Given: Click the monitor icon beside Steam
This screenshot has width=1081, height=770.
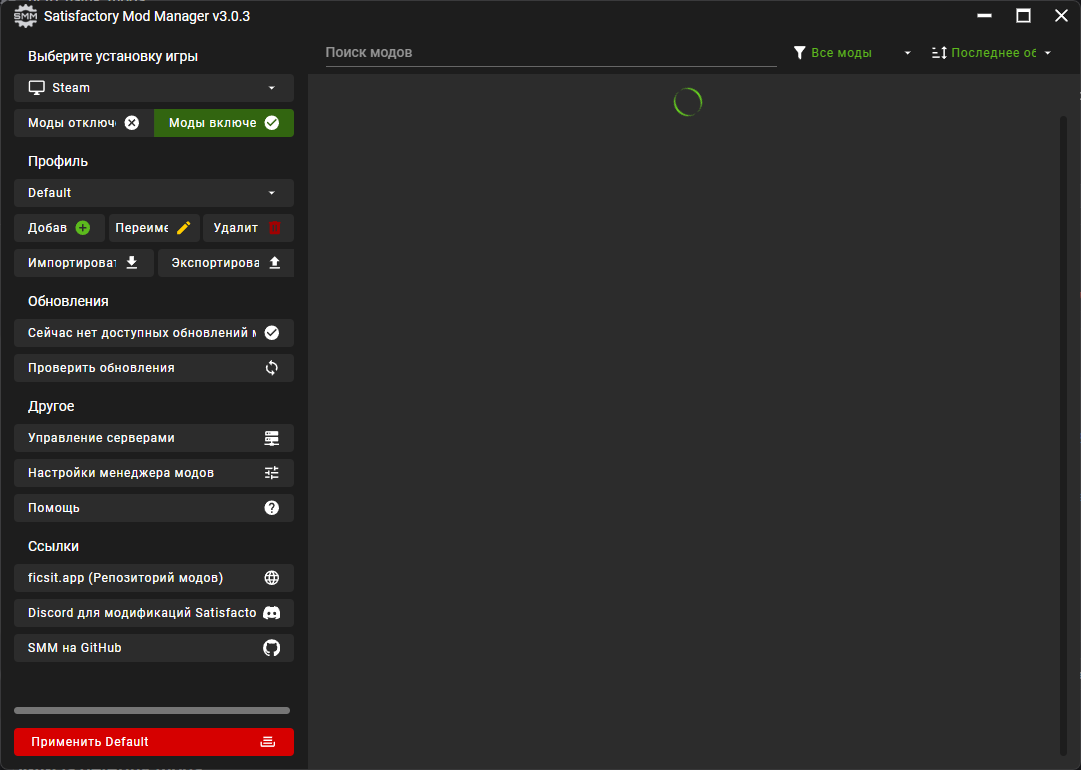Looking at the screenshot, I should [x=37, y=88].
